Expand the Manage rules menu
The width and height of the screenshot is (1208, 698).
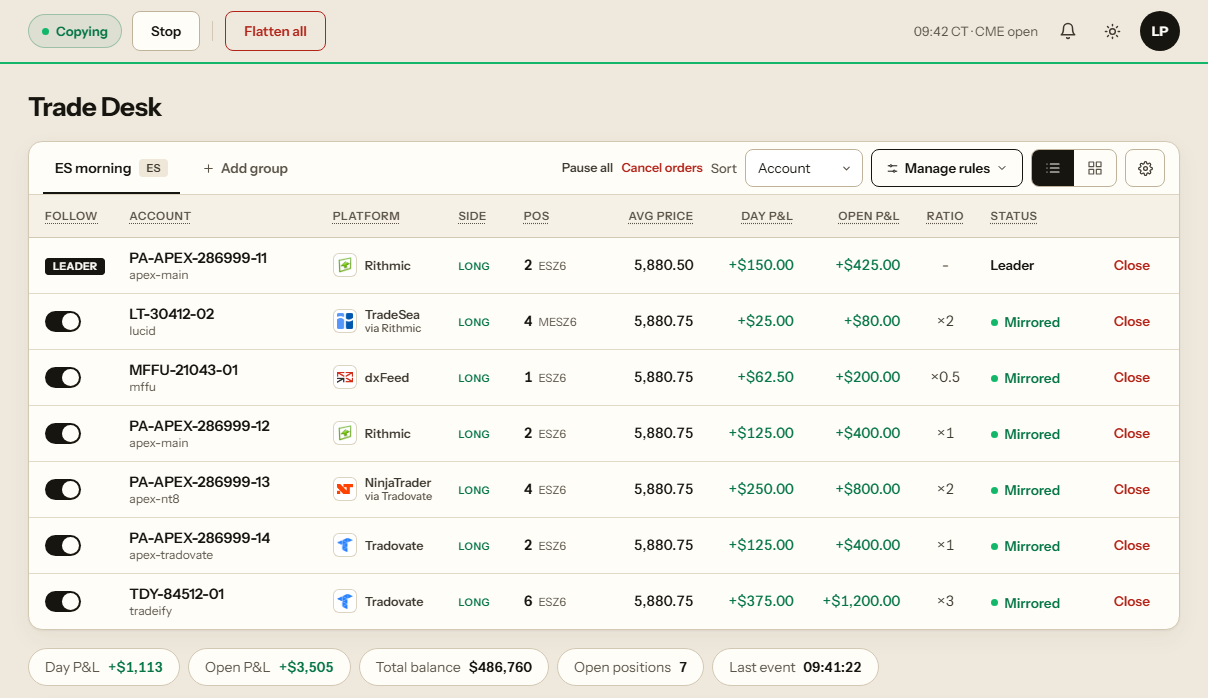pos(947,168)
